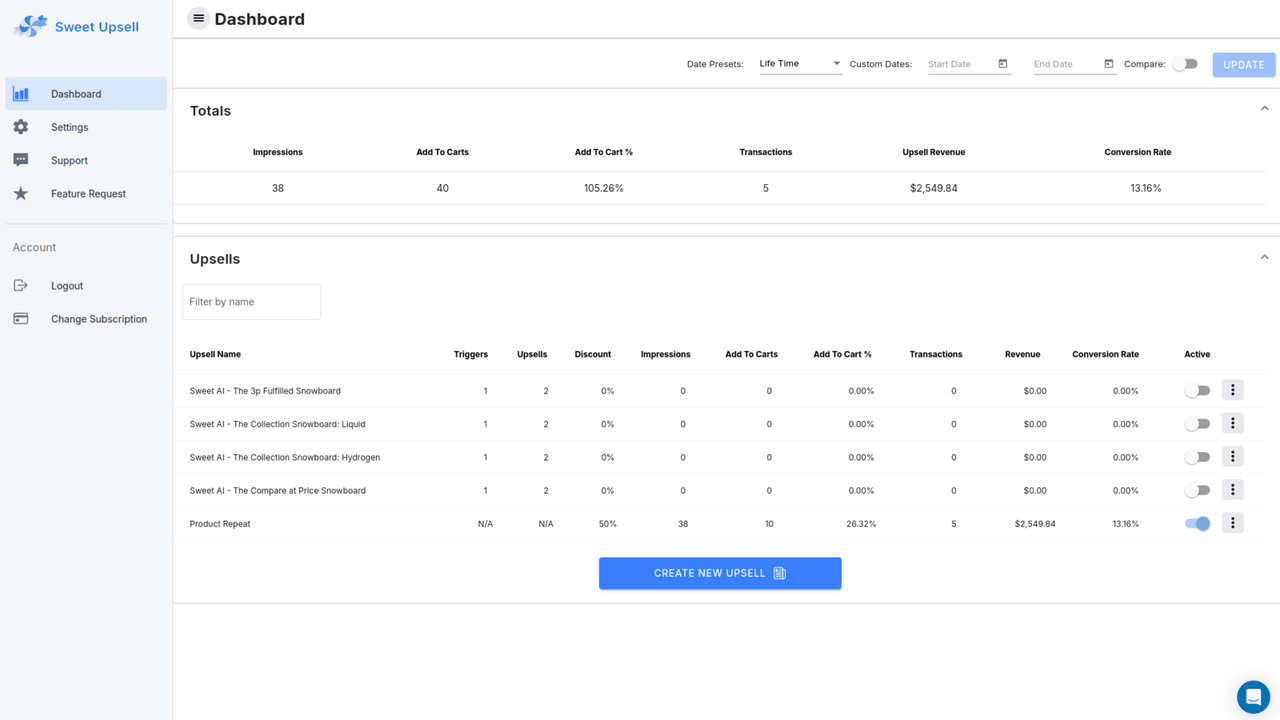This screenshot has width=1280, height=720.
Task: Activate the Sweet AI 3p Fulfilled Snowboard upsell
Action: (1197, 390)
